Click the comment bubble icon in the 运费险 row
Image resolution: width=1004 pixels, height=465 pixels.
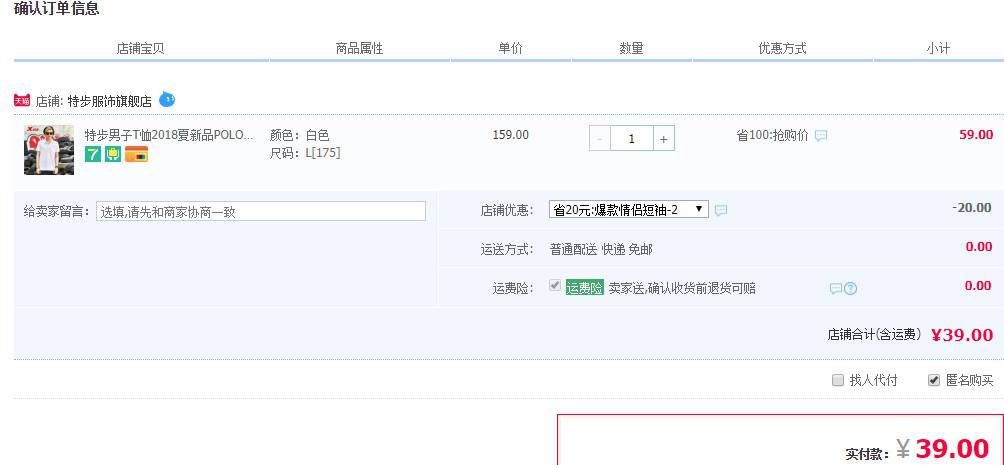tap(836, 289)
